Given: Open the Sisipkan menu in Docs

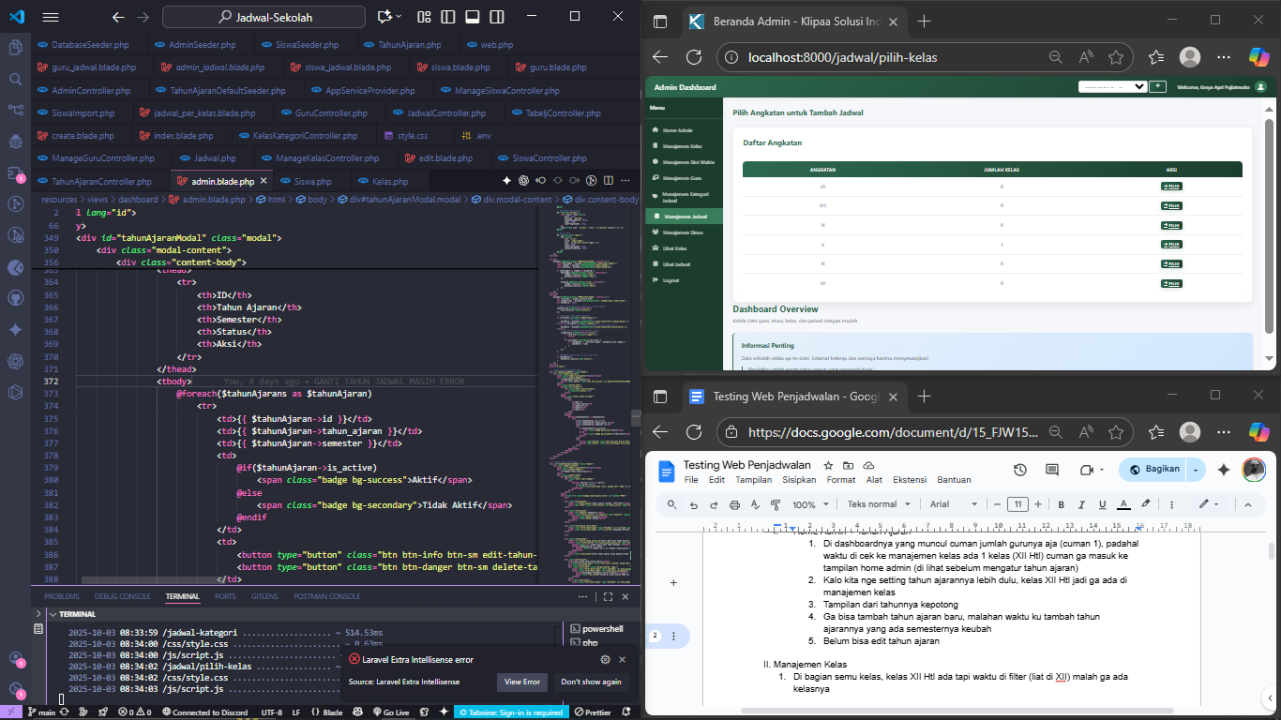Looking at the screenshot, I should (798, 480).
